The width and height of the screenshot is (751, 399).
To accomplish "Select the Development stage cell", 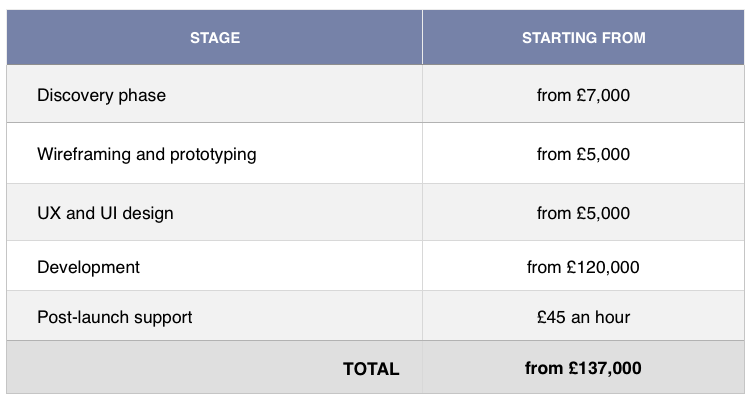I will coord(215,266).
